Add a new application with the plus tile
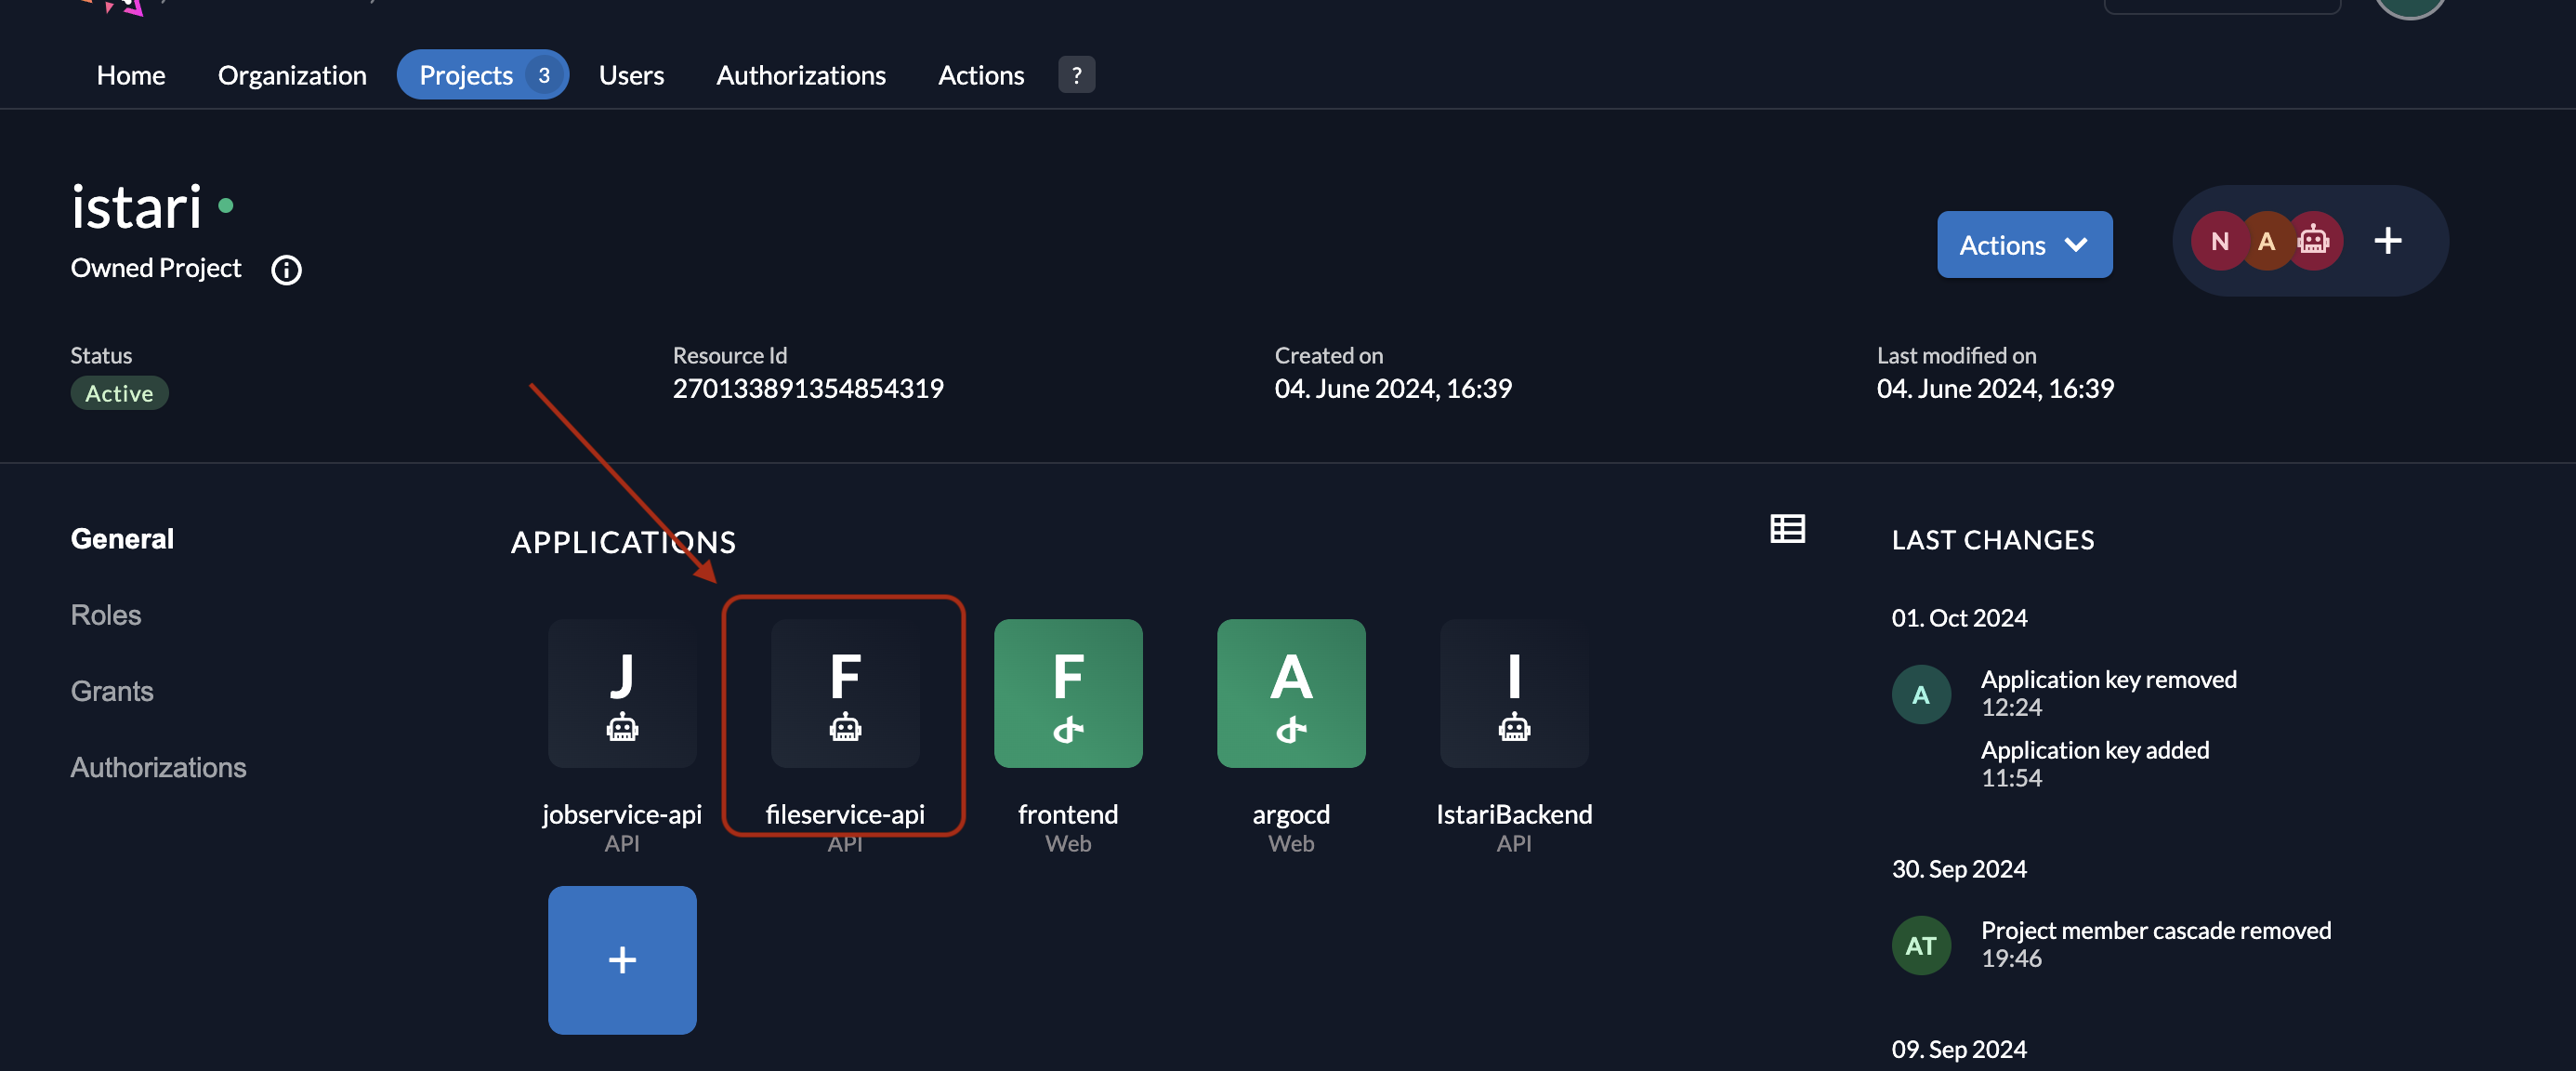 622,960
